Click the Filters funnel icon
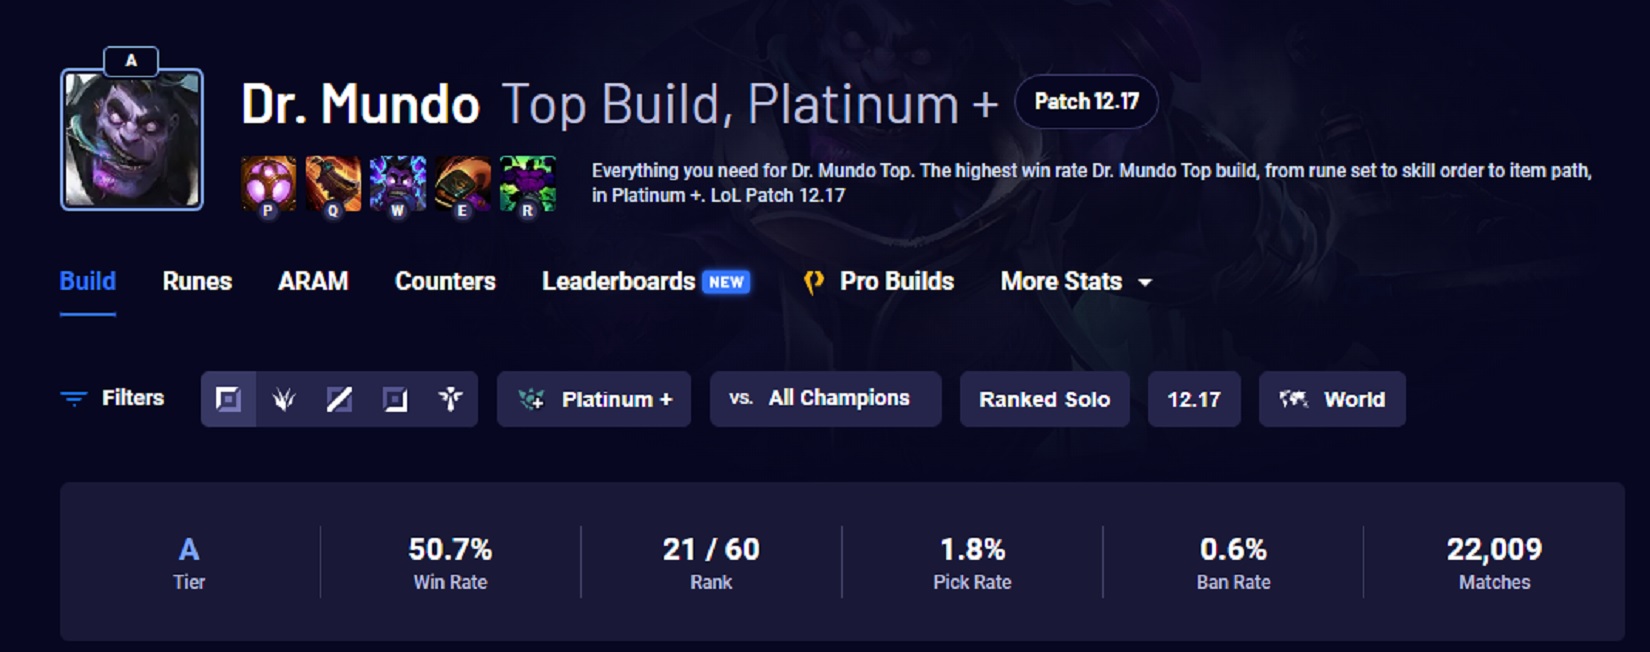This screenshot has height=652, width=1650. pyautogui.click(x=73, y=399)
